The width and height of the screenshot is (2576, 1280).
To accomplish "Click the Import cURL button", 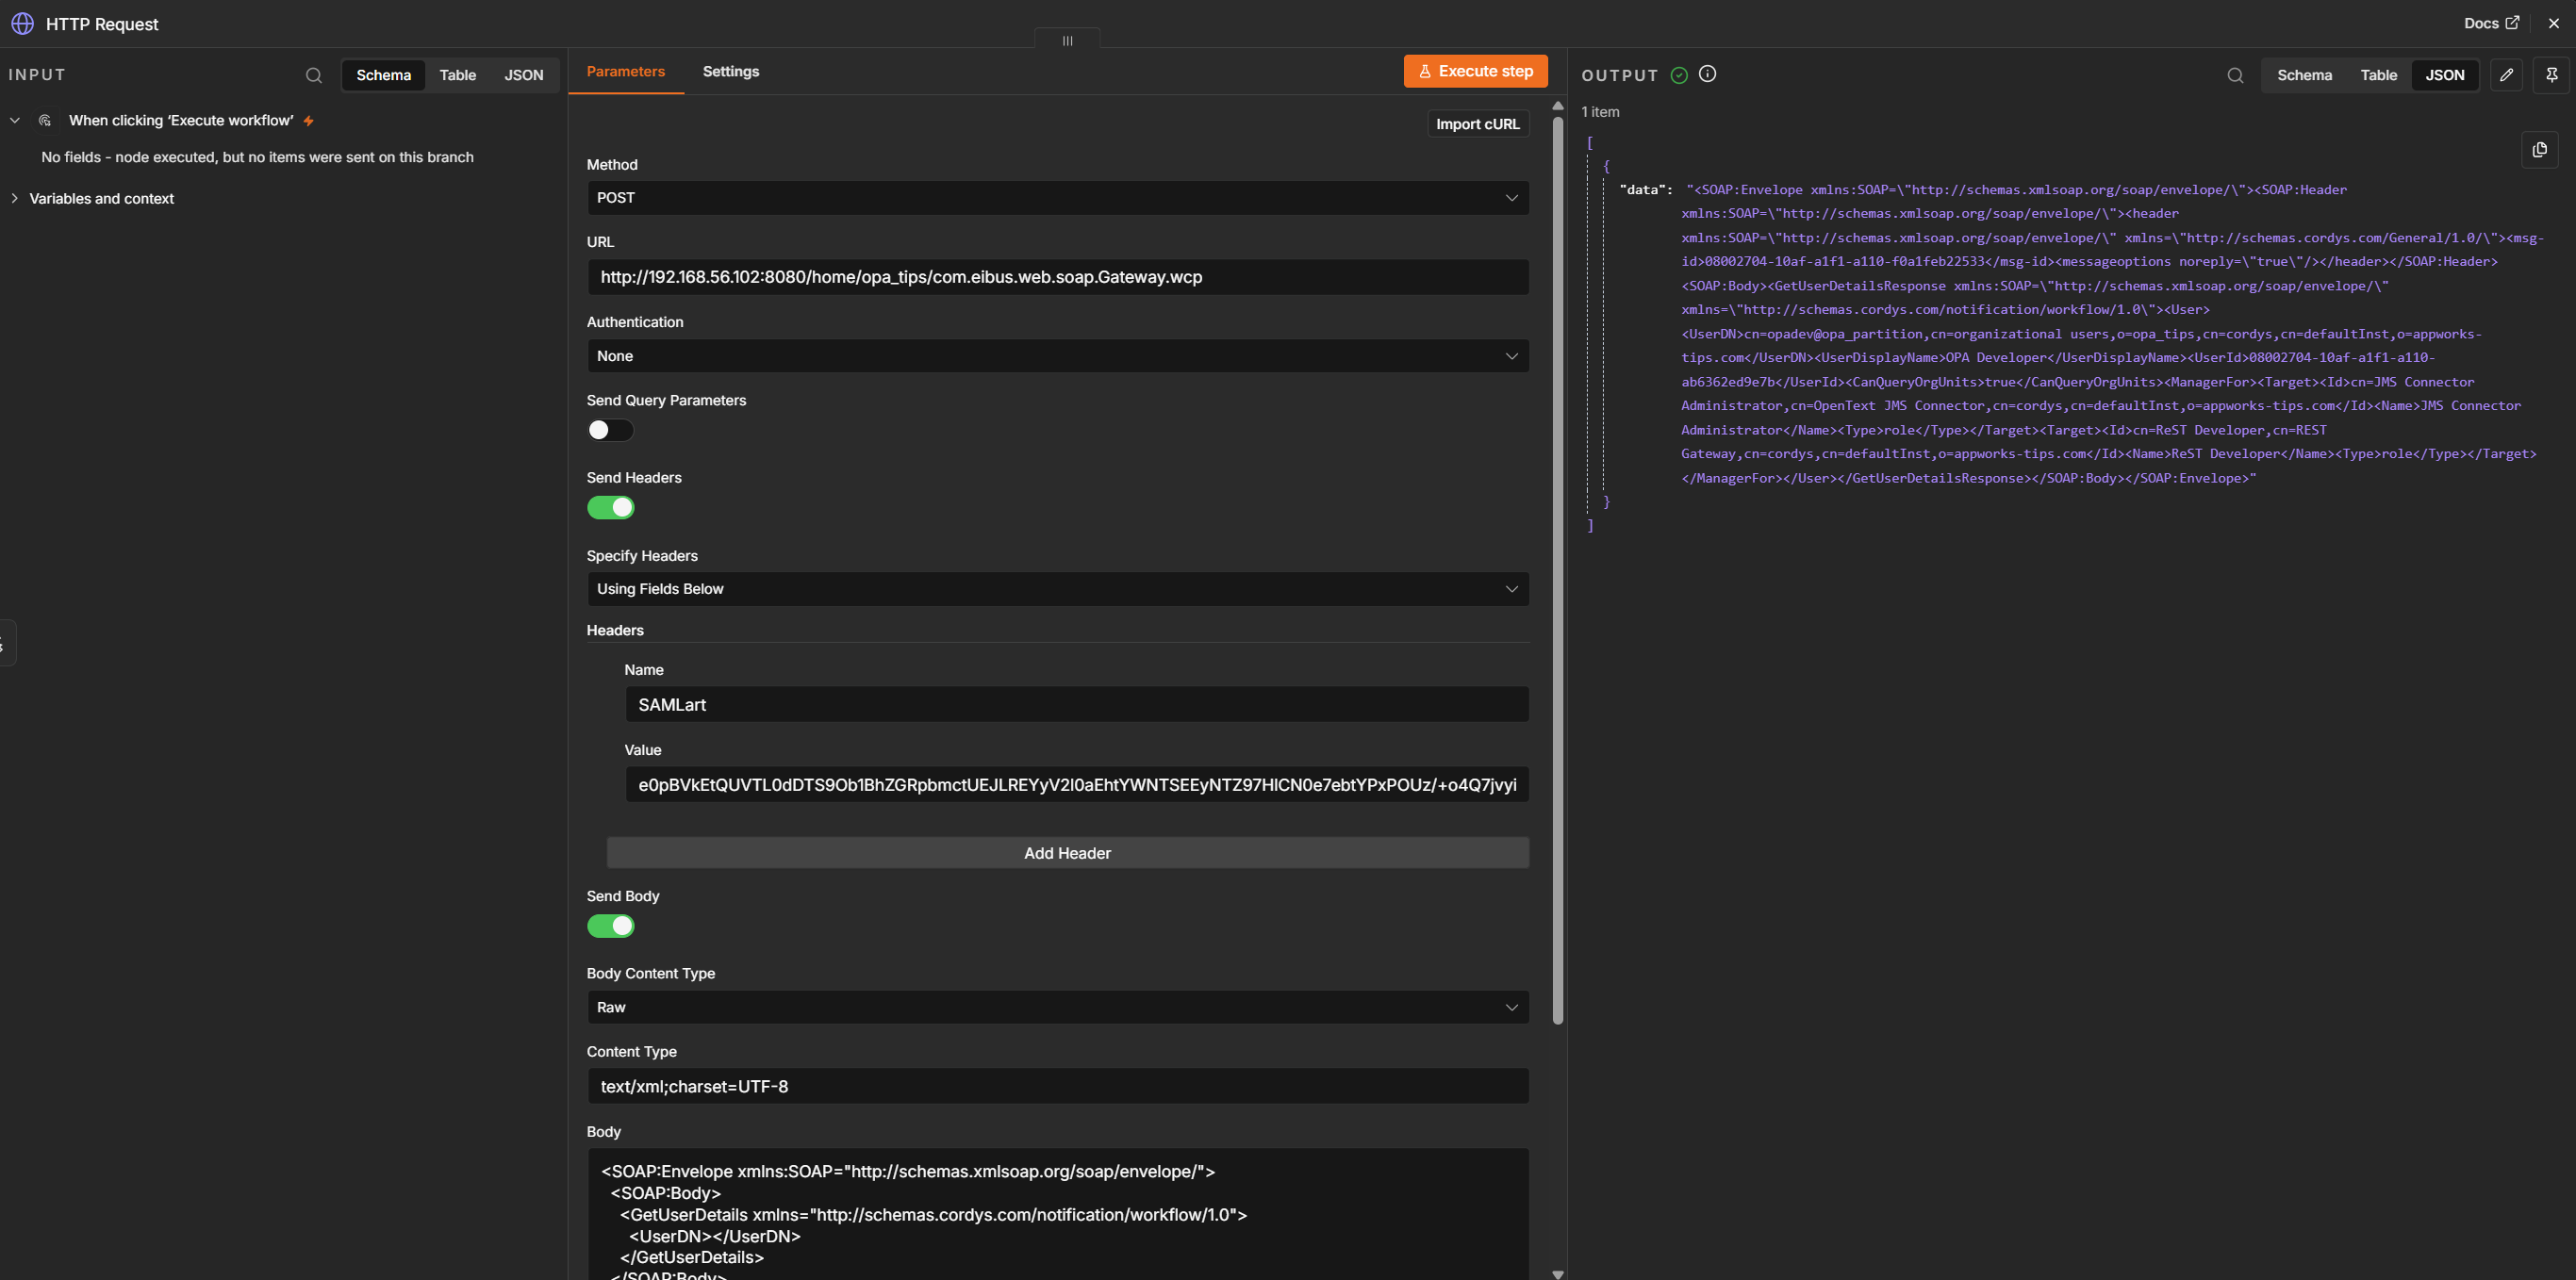I will (x=1477, y=124).
